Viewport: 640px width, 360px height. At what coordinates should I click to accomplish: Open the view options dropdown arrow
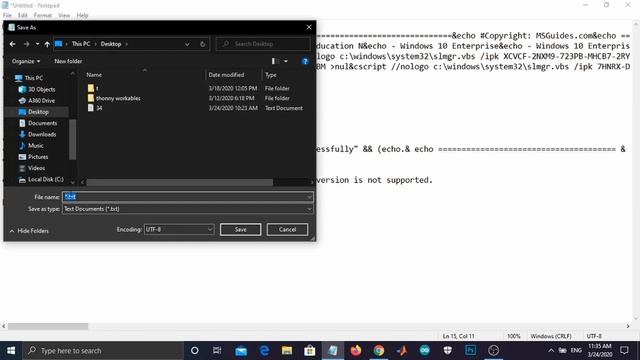[286, 61]
